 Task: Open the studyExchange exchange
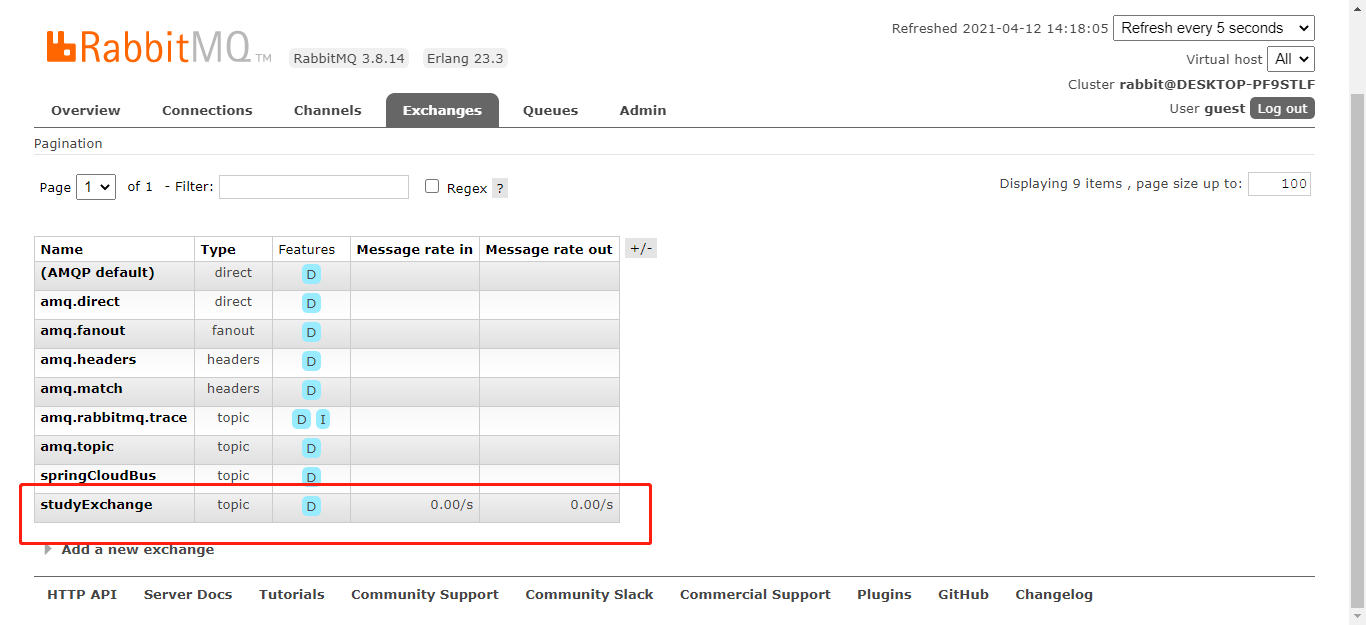[x=96, y=504]
